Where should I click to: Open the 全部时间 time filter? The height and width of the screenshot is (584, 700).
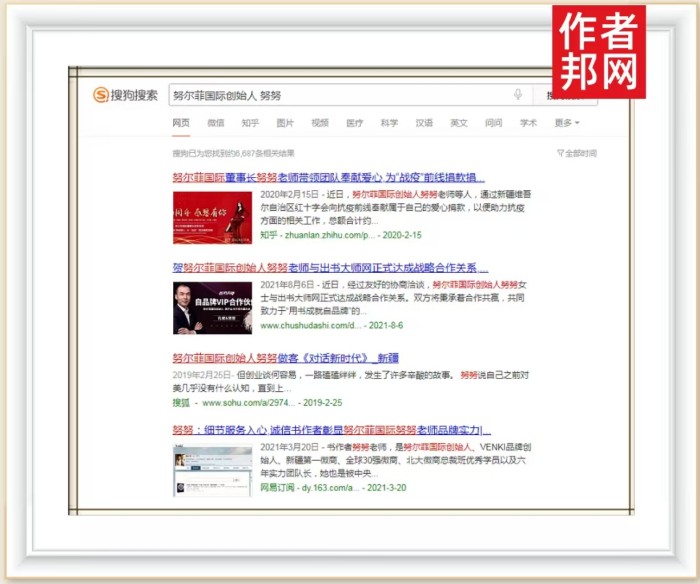point(577,154)
